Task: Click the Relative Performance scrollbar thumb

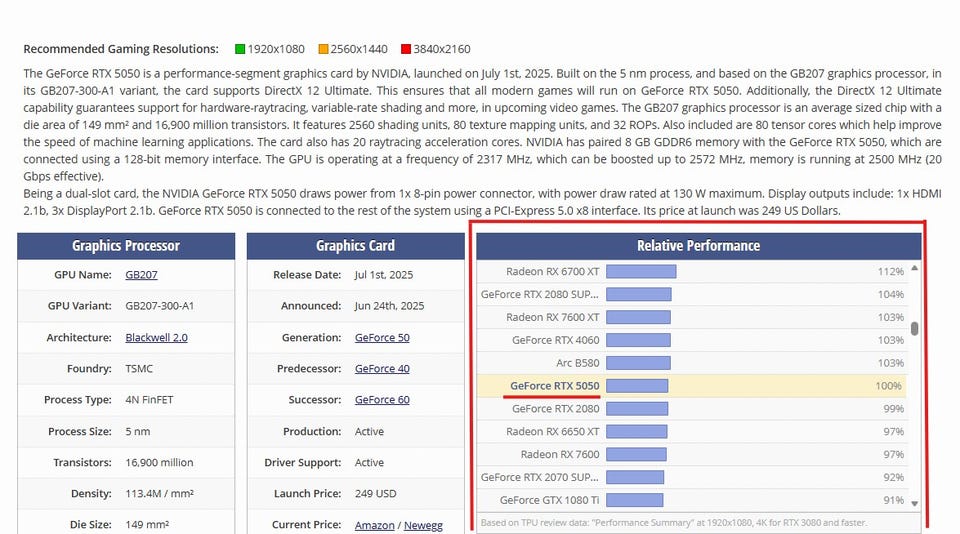Action: pos(915,329)
